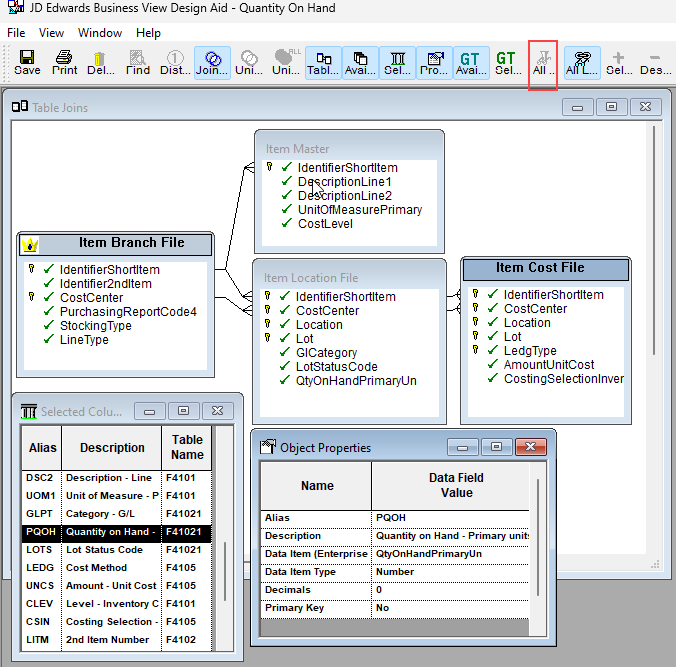676x667 pixels.
Task: Select LotStatusCode in Item Location File
Action: click(337, 366)
